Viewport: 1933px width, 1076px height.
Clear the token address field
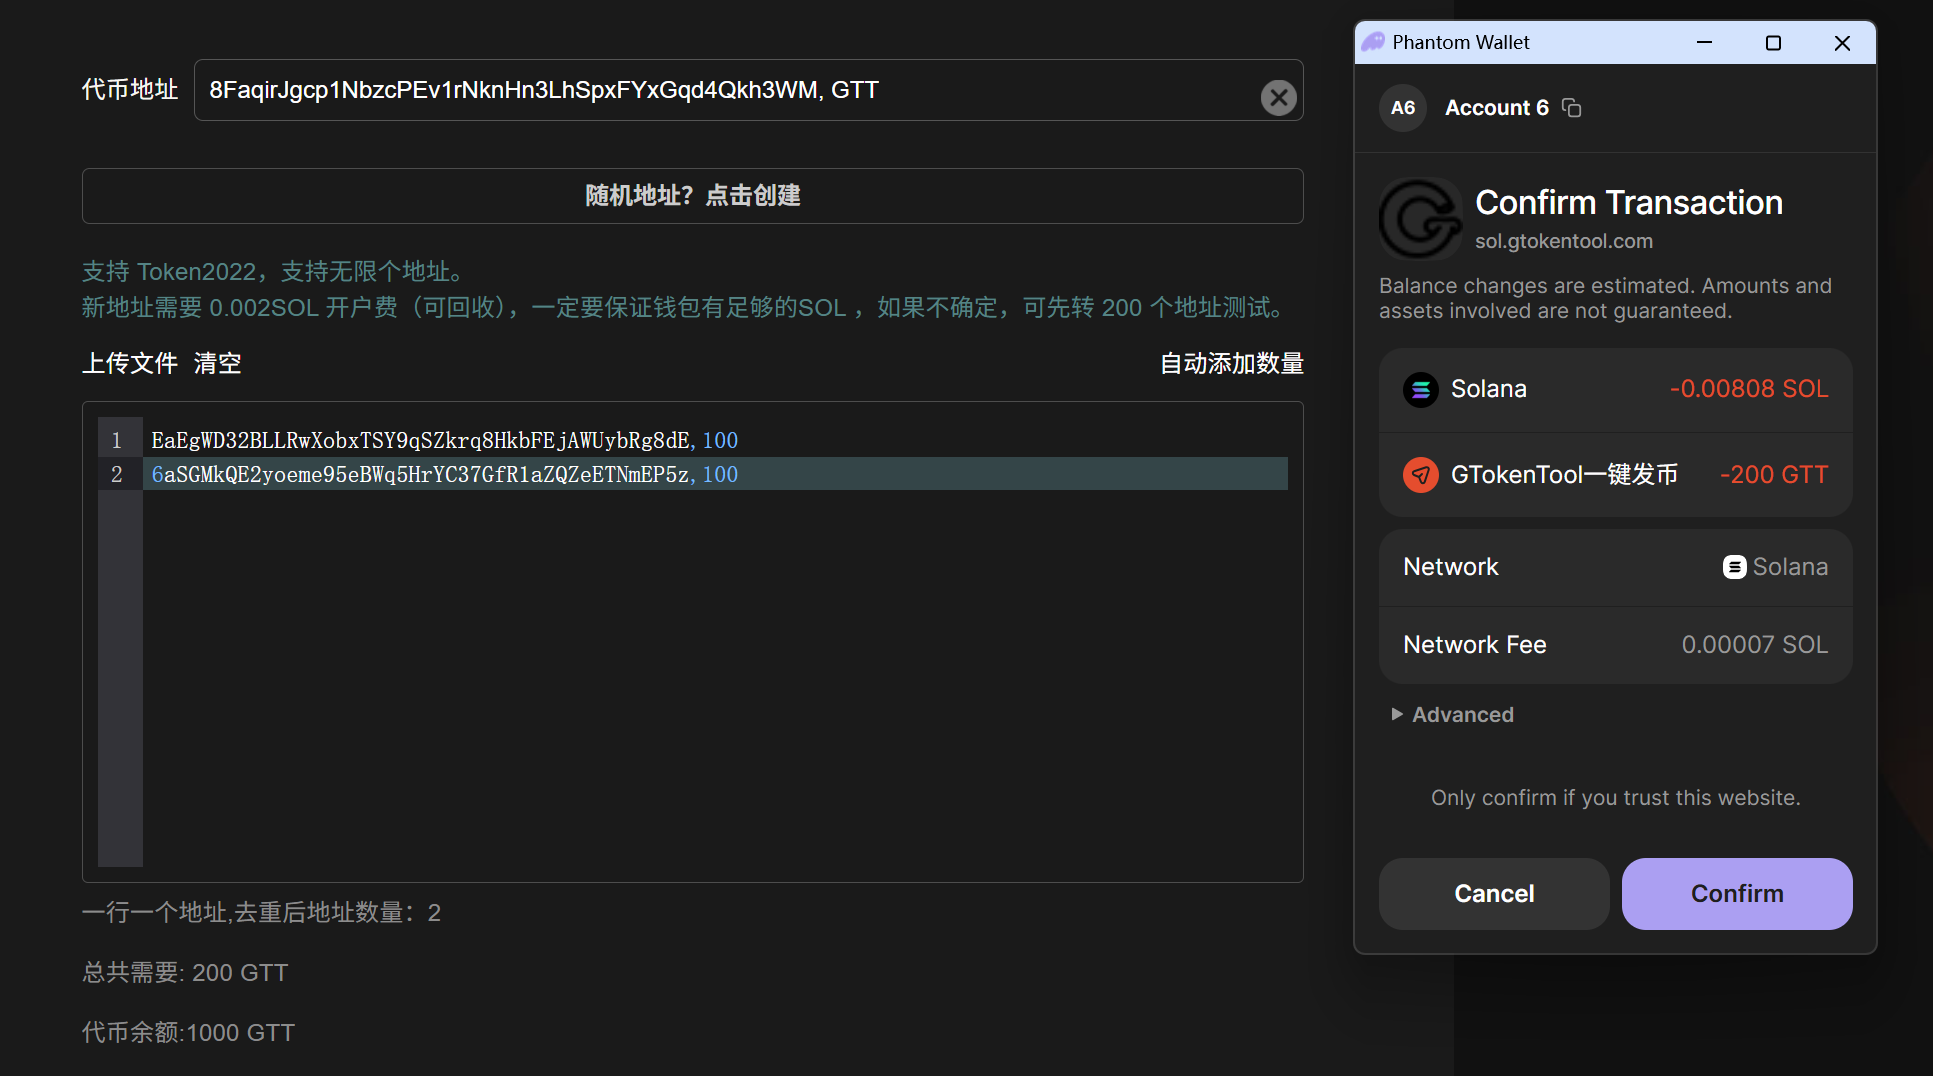[1278, 97]
